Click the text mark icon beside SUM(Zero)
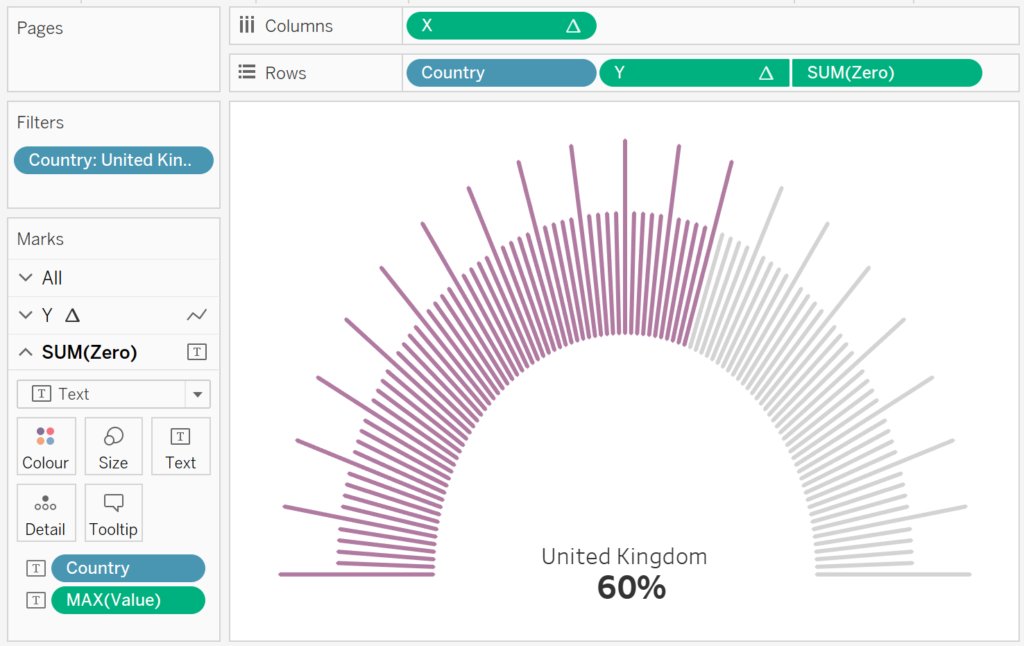The height and width of the screenshot is (646, 1024). [x=197, y=352]
